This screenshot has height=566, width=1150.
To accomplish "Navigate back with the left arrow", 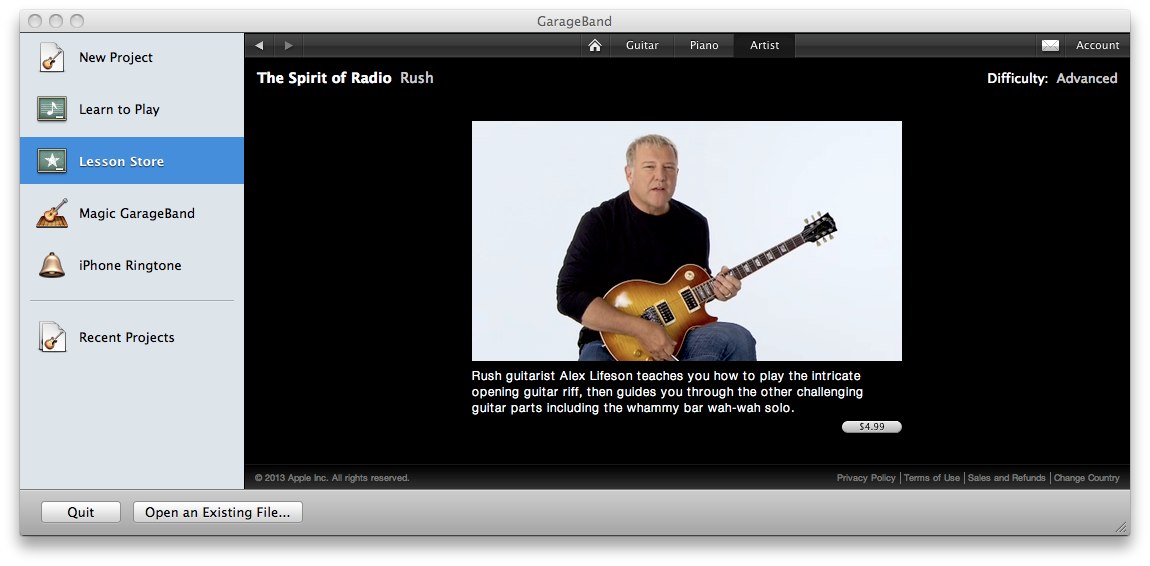I will (259, 45).
